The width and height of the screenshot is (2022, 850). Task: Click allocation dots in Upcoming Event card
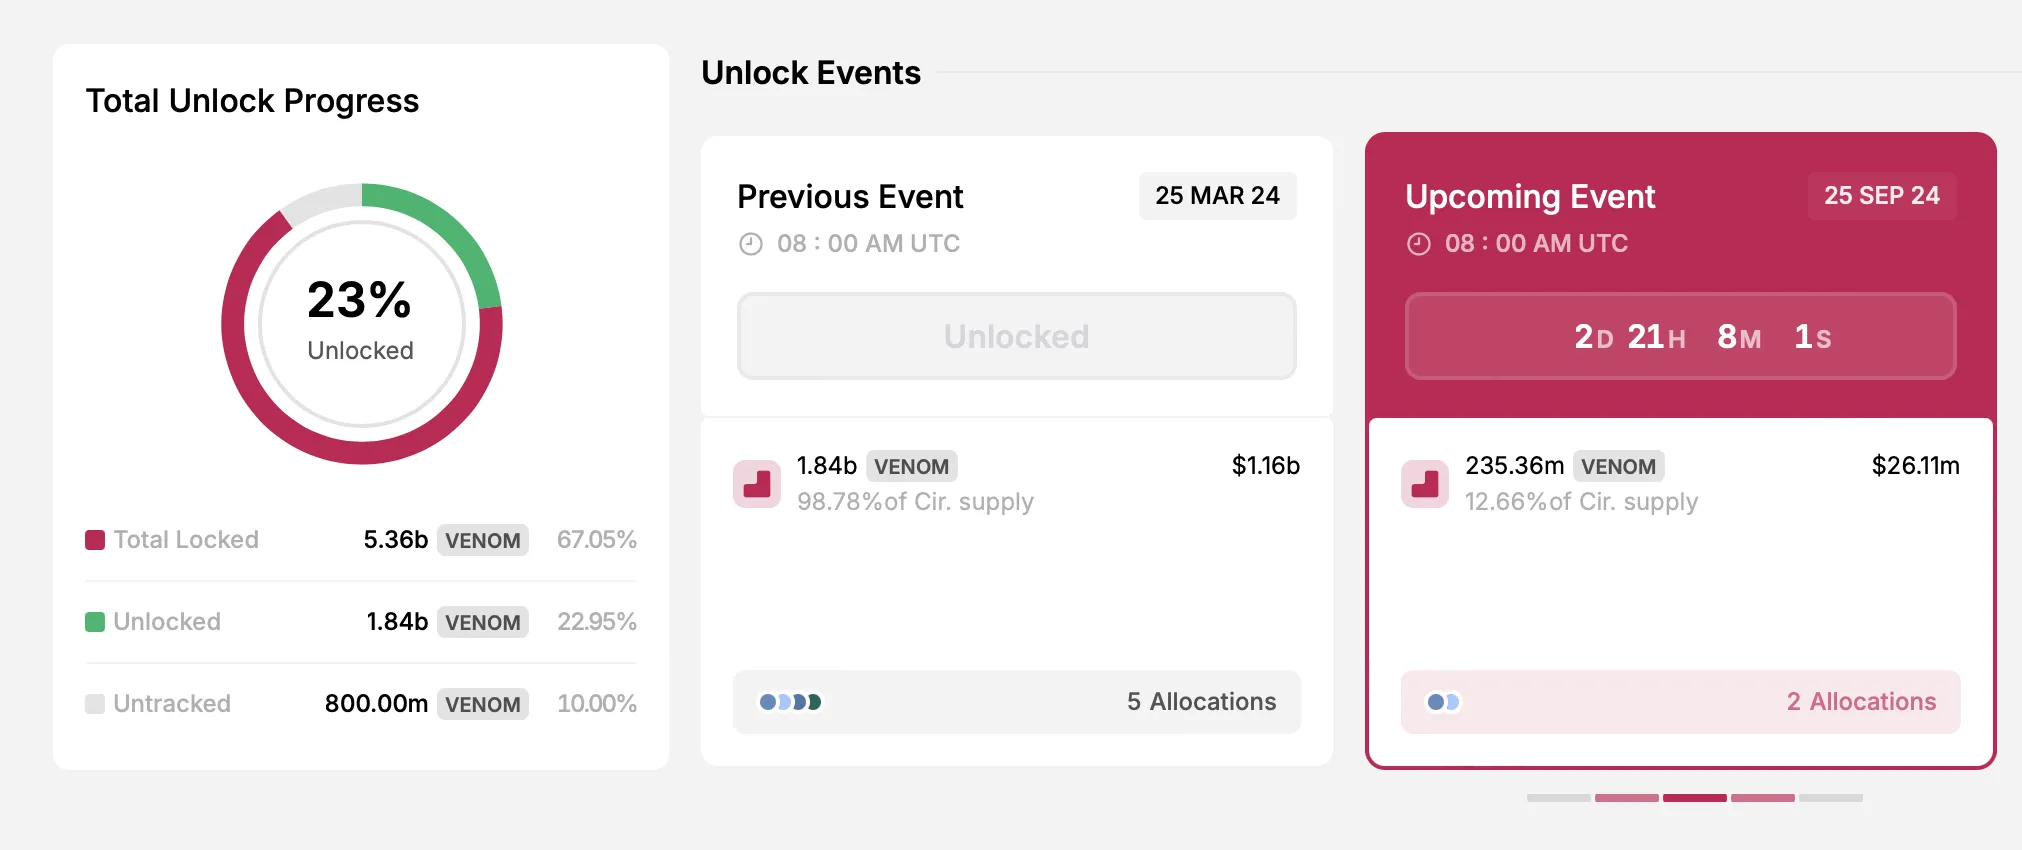1444,702
